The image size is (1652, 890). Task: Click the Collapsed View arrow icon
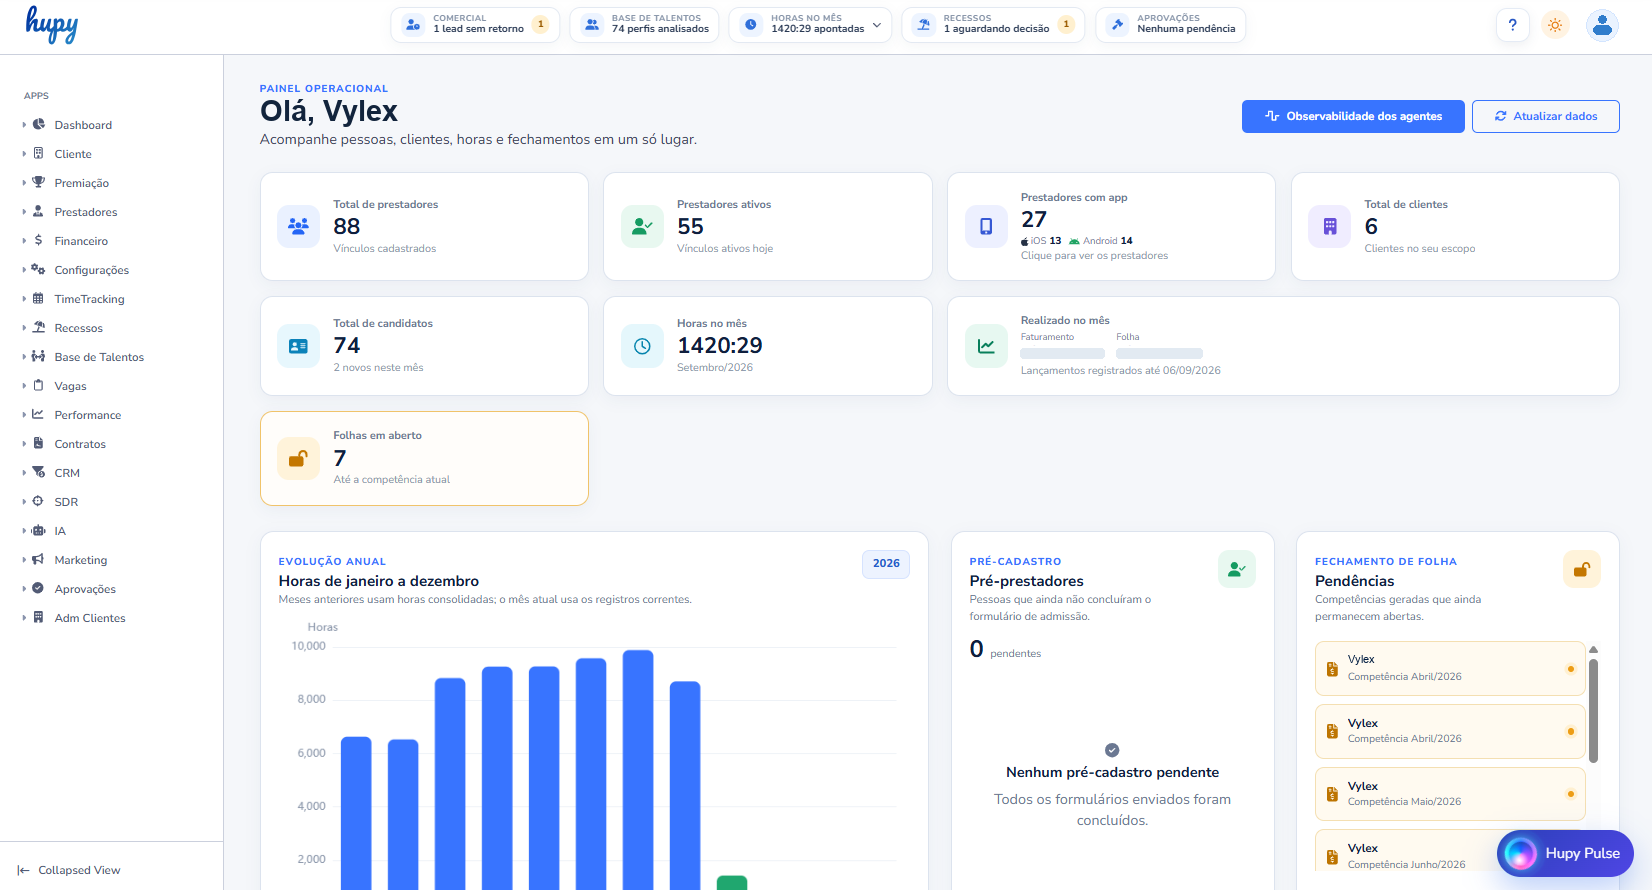coord(23,870)
